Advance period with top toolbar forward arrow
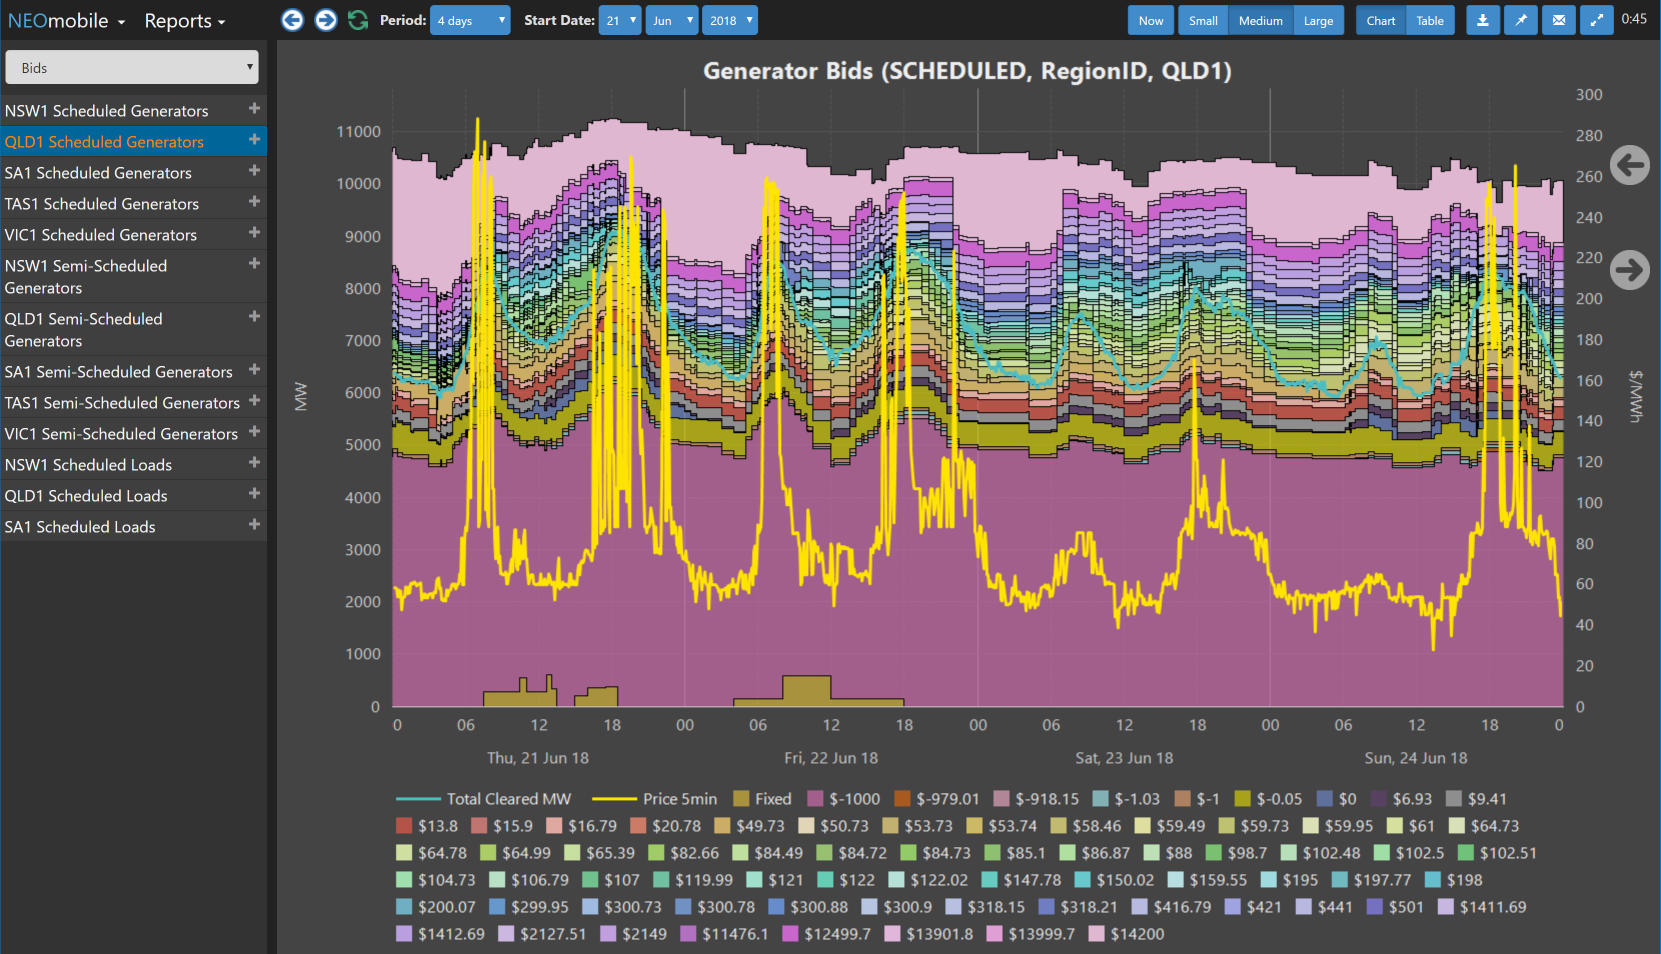 [x=326, y=20]
